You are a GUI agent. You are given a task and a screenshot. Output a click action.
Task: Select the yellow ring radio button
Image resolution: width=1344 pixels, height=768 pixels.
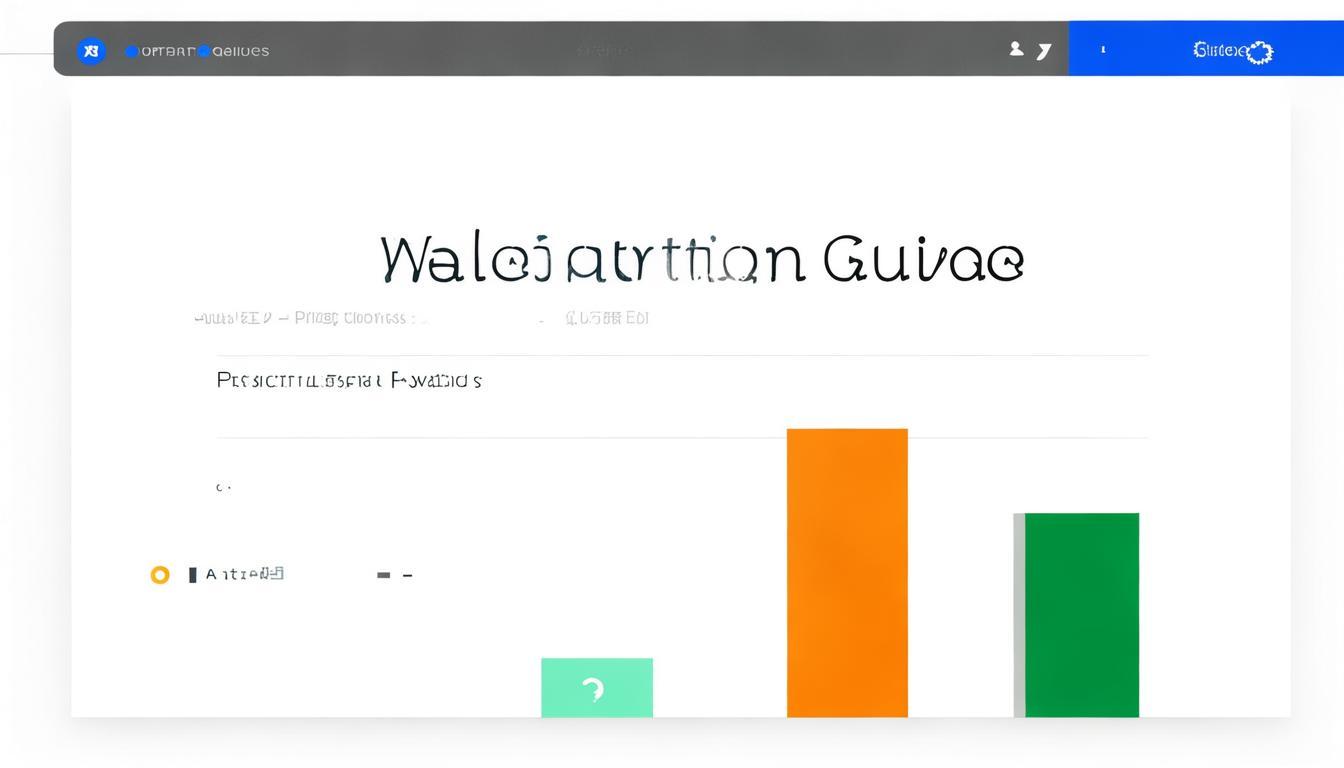(x=160, y=575)
